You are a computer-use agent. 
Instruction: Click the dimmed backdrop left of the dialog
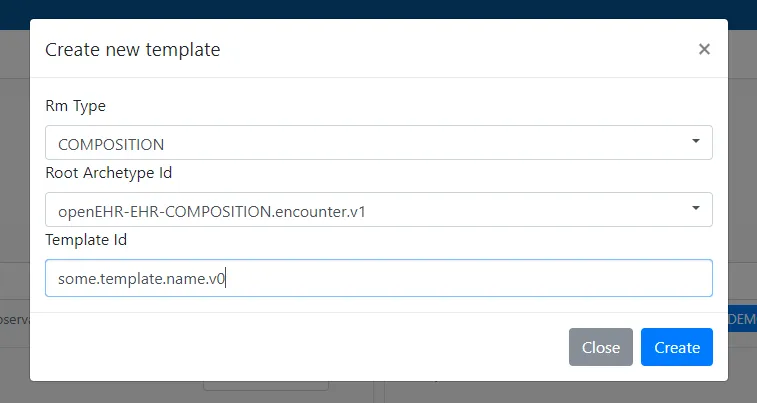click(14, 200)
